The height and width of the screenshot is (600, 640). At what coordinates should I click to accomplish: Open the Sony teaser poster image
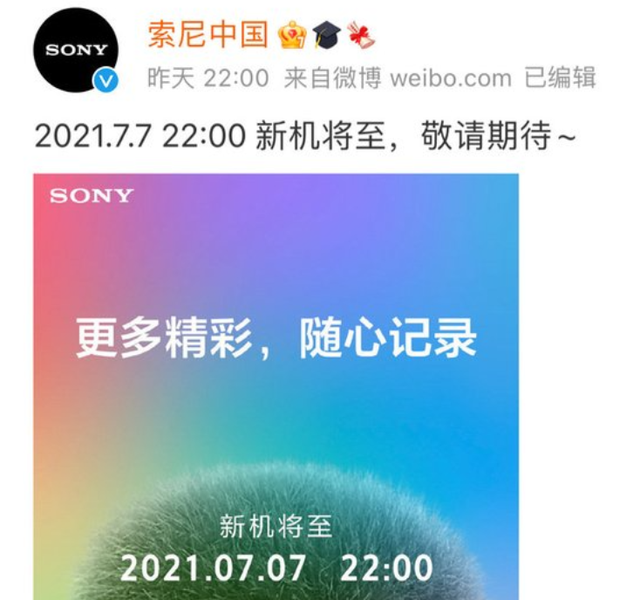[x=276, y=387]
